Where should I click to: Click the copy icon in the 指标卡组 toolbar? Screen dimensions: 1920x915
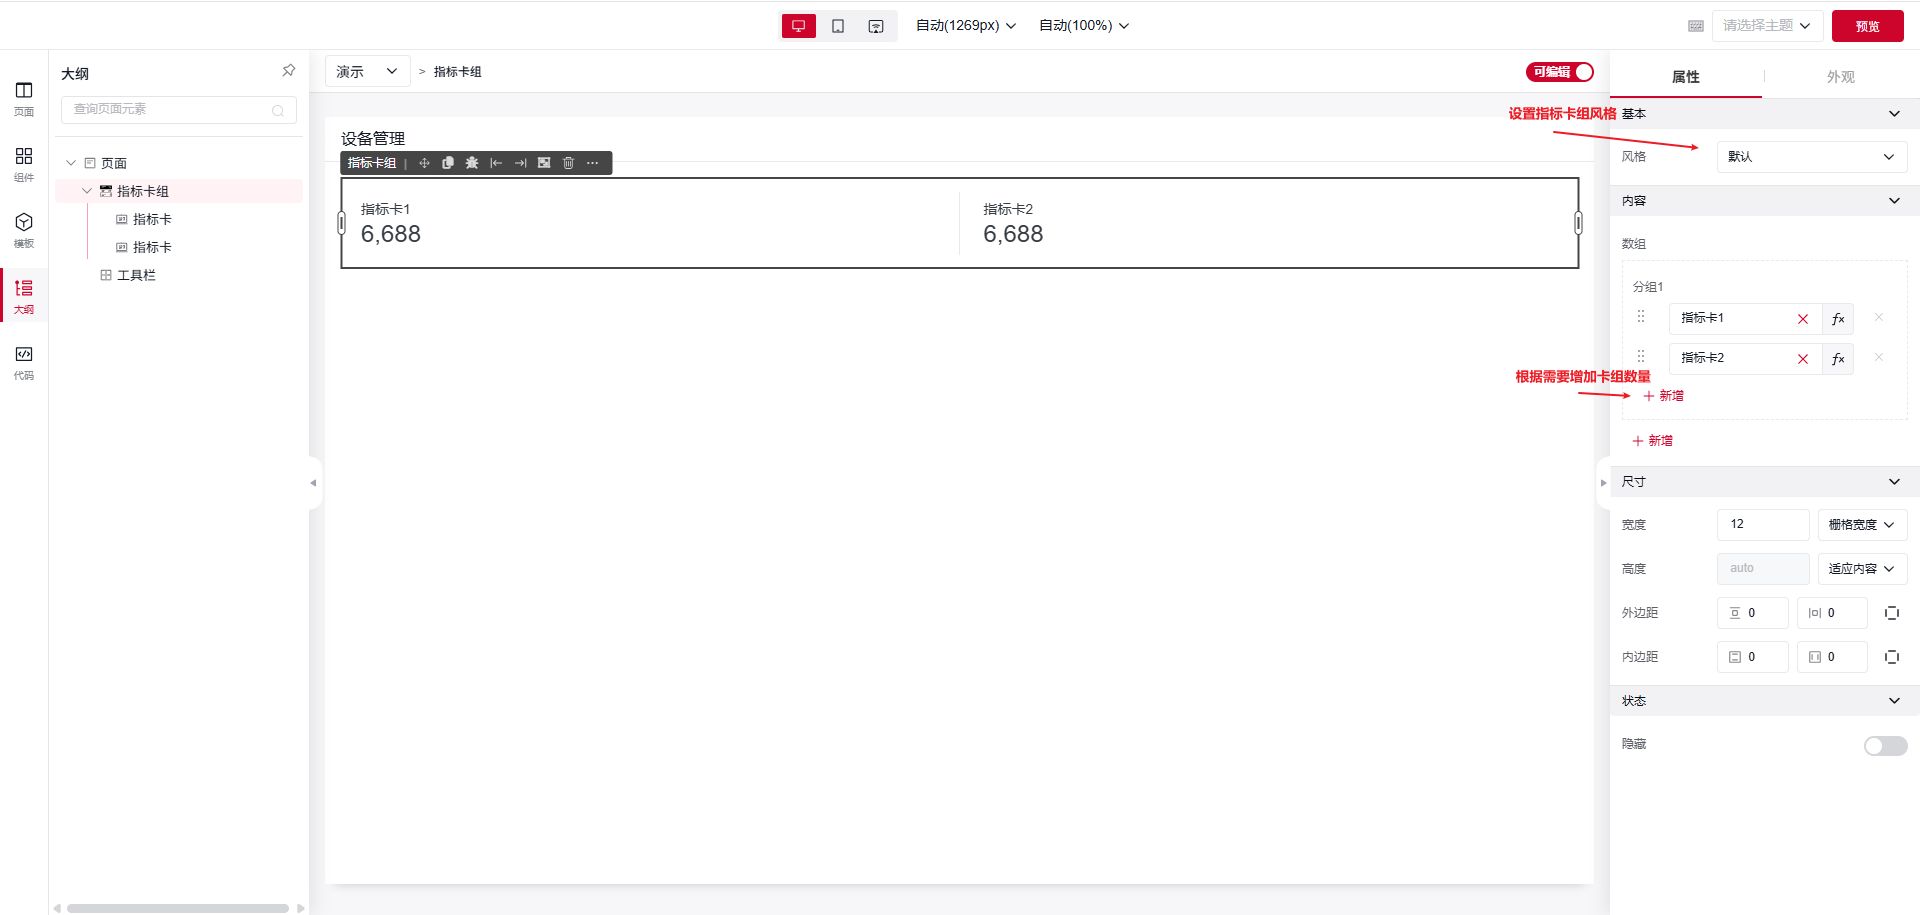click(x=448, y=163)
